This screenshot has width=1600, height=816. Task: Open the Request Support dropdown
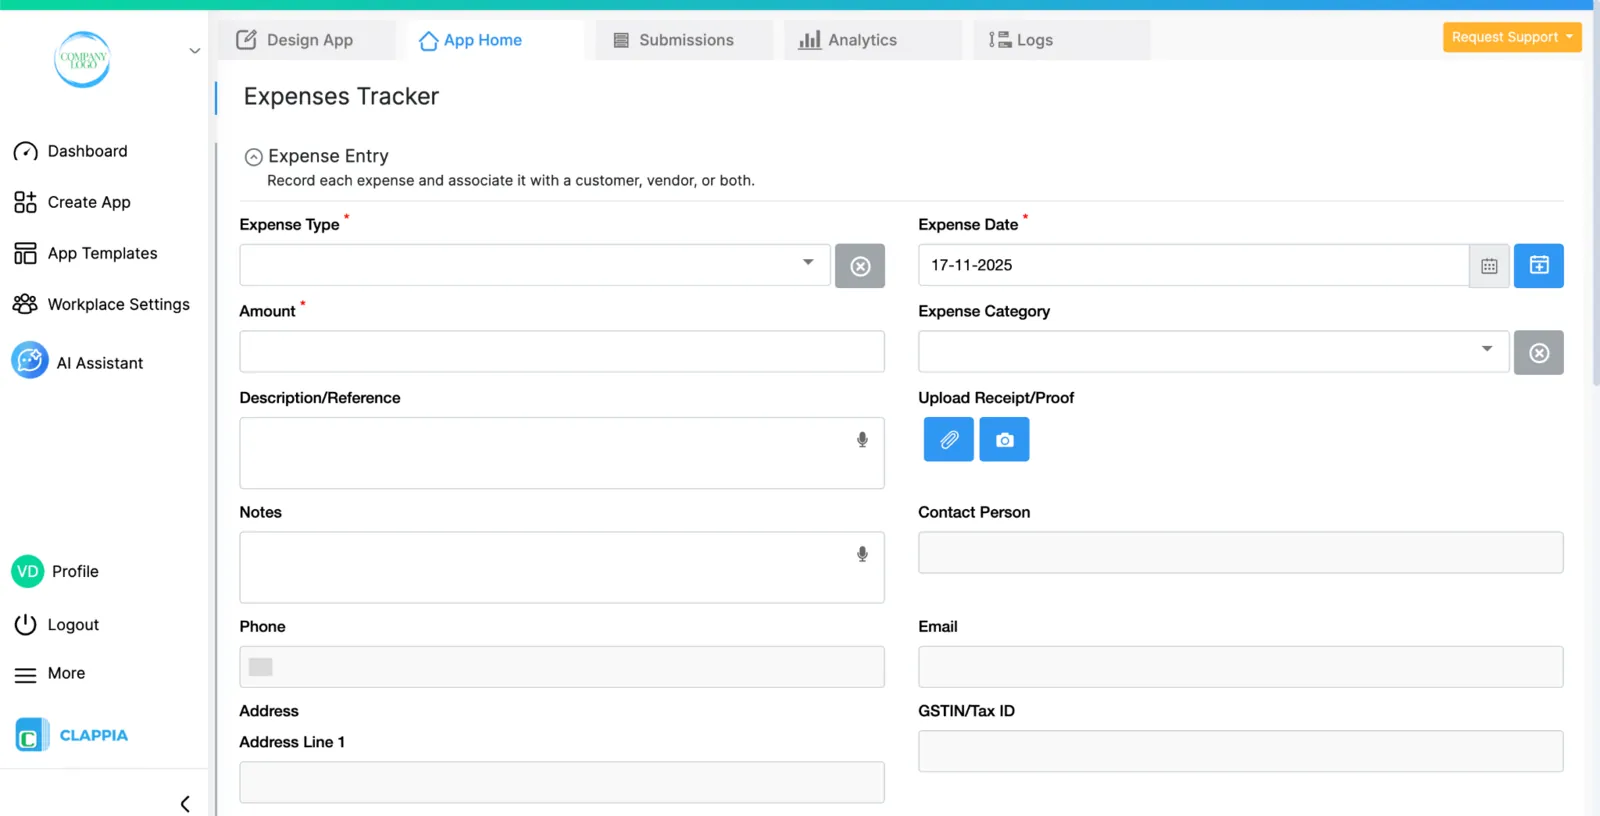point(1512,37)
